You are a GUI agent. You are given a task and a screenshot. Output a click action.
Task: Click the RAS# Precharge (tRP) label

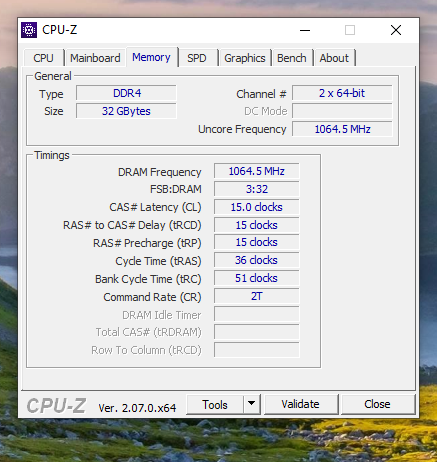pos(147,243)
